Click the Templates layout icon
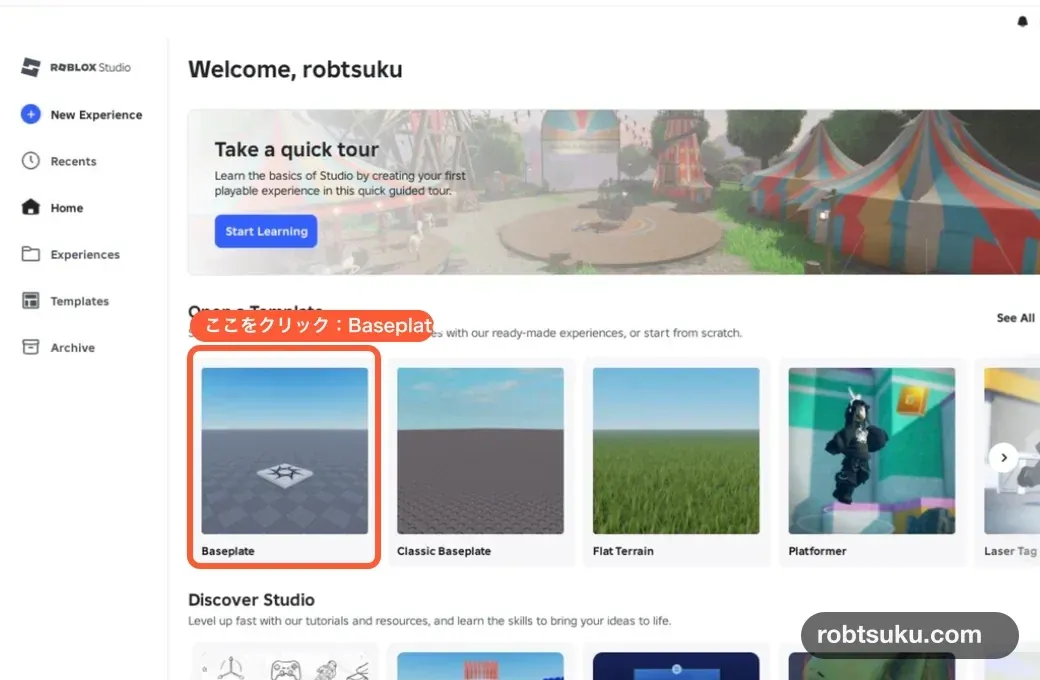Screen dimensions: 1040x680 31,301
